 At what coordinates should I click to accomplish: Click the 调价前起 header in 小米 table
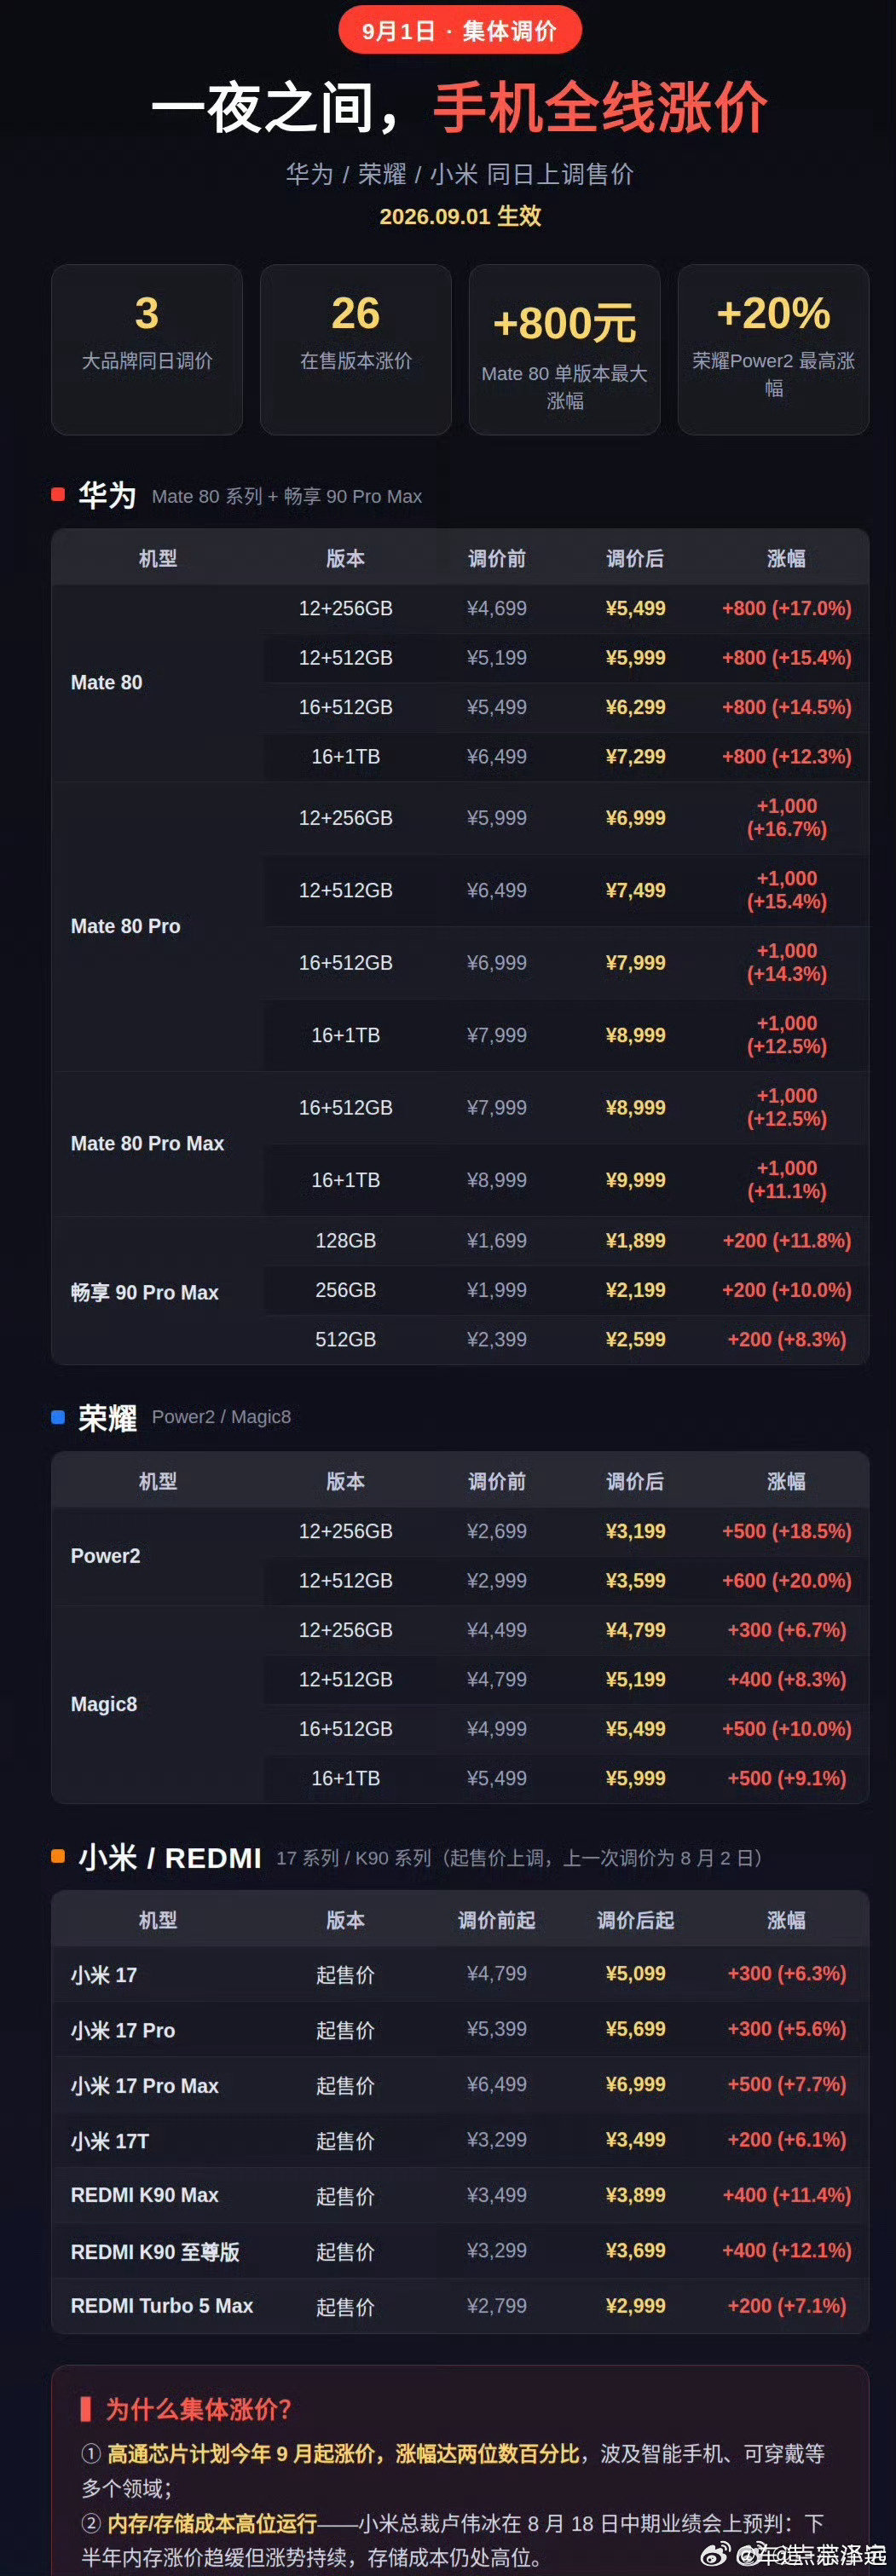(497, 1920)
